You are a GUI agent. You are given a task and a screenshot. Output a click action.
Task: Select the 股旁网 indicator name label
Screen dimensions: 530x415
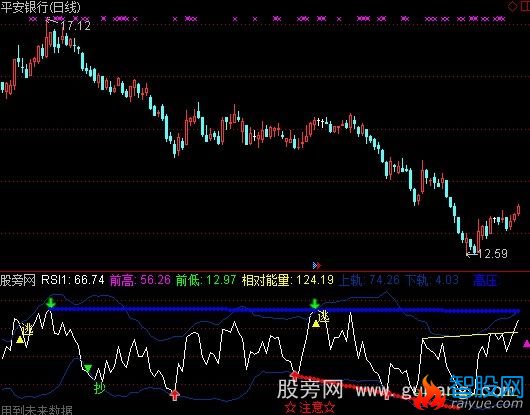(18, 280)
